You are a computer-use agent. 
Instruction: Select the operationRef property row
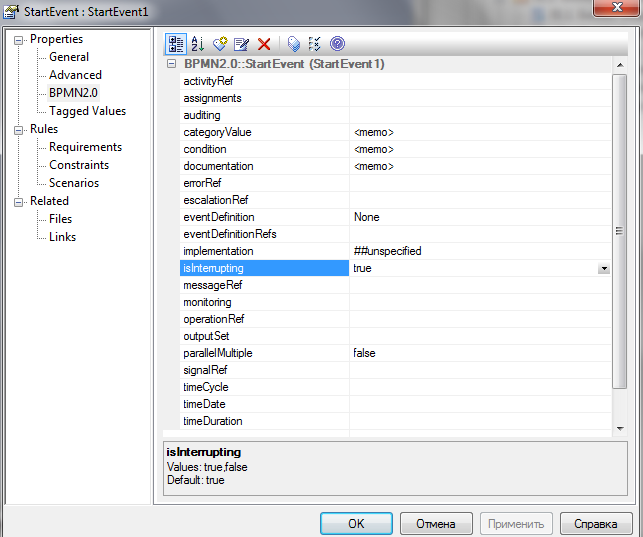[x=395, y=319]
